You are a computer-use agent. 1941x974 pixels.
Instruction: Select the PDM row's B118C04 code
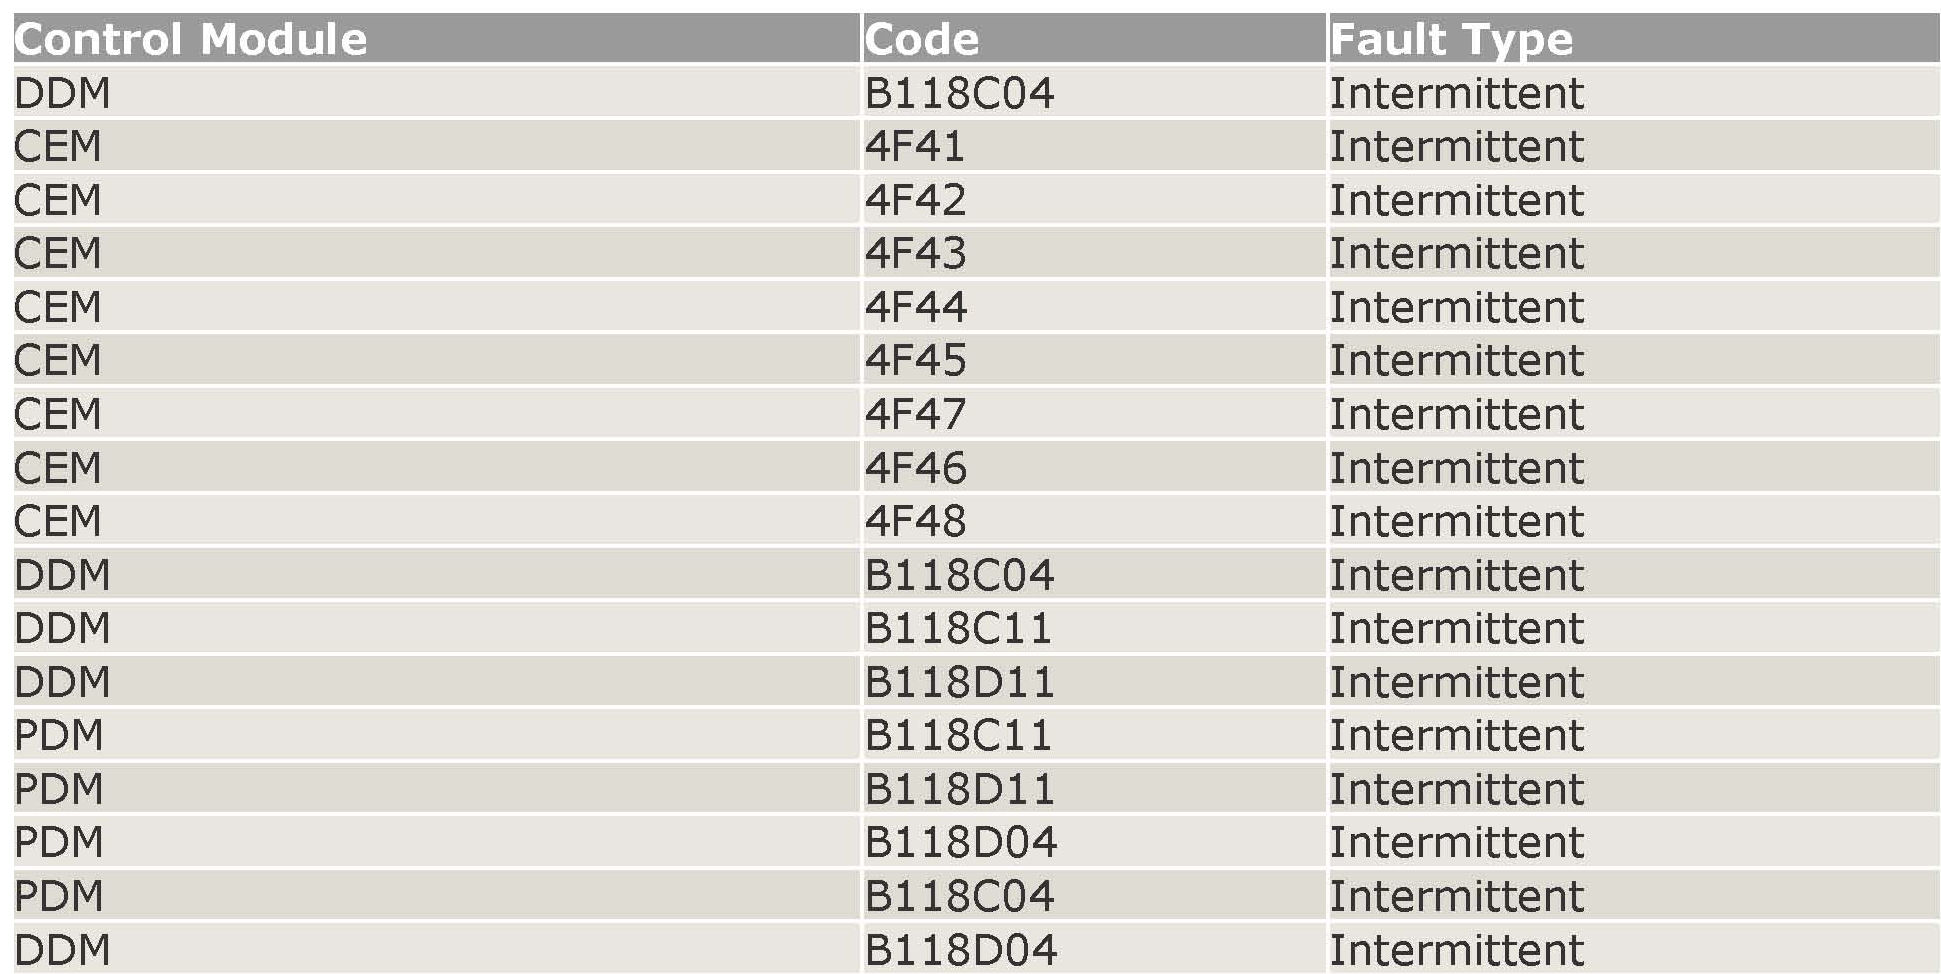click(x=959, y=896)
